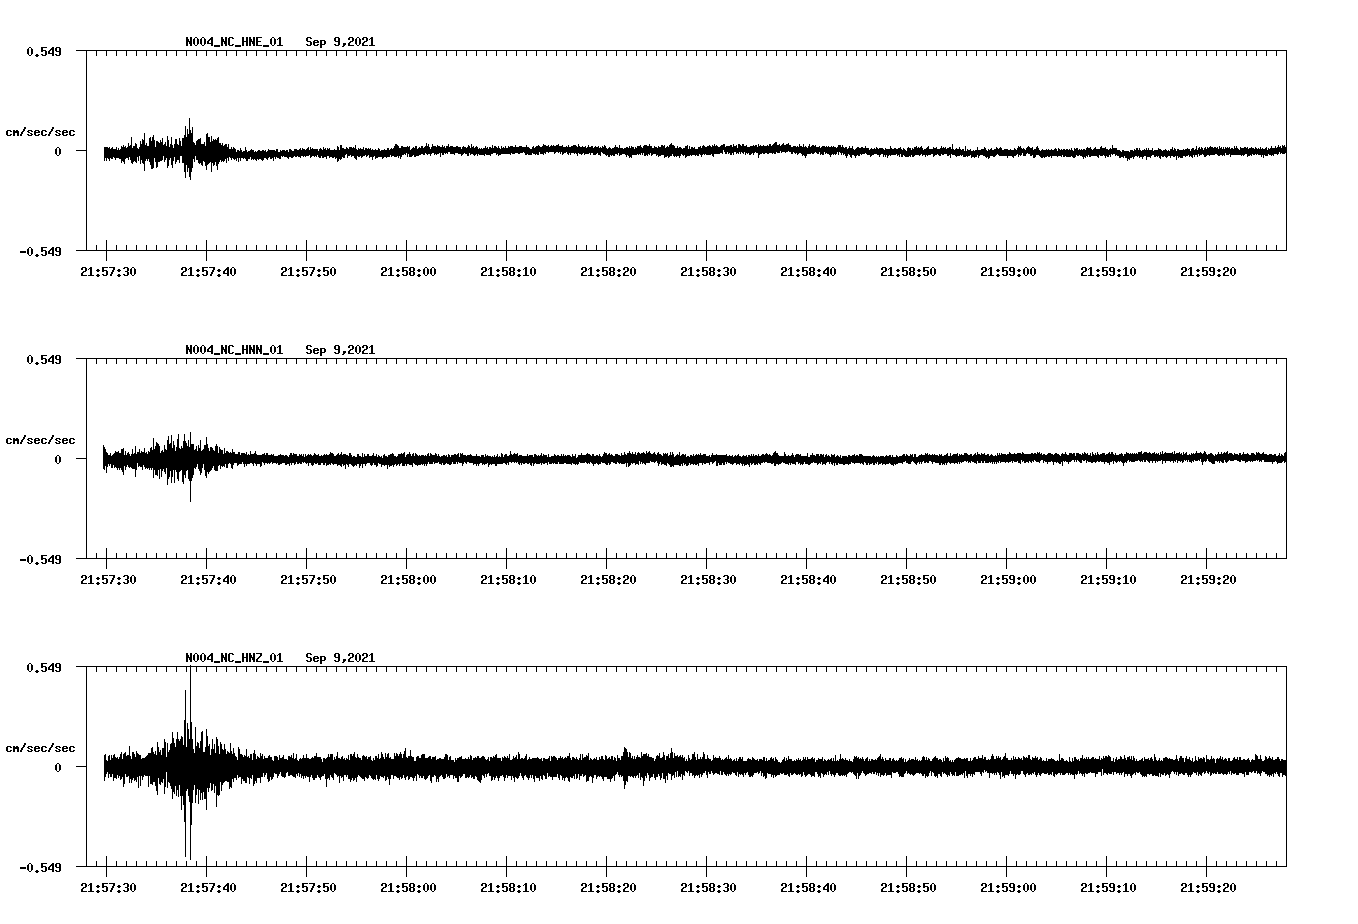Click the largest spike in HNZ waveform
Viewport: 1358px width, 924px height.
pyautogui.click(x=188, y=700)
